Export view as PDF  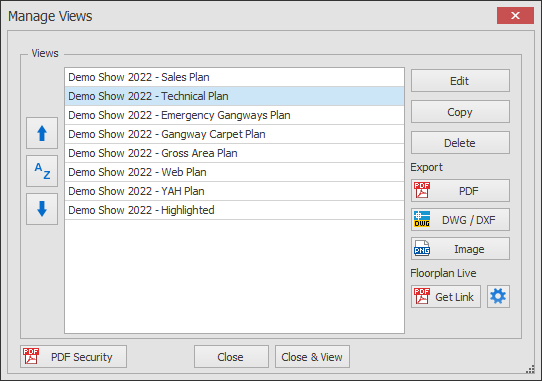pyautogui.click(x=460, y=190)
